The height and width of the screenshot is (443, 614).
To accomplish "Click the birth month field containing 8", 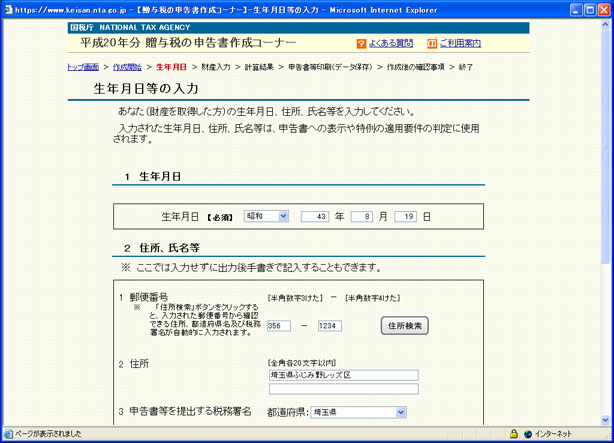I will (361, 217).
